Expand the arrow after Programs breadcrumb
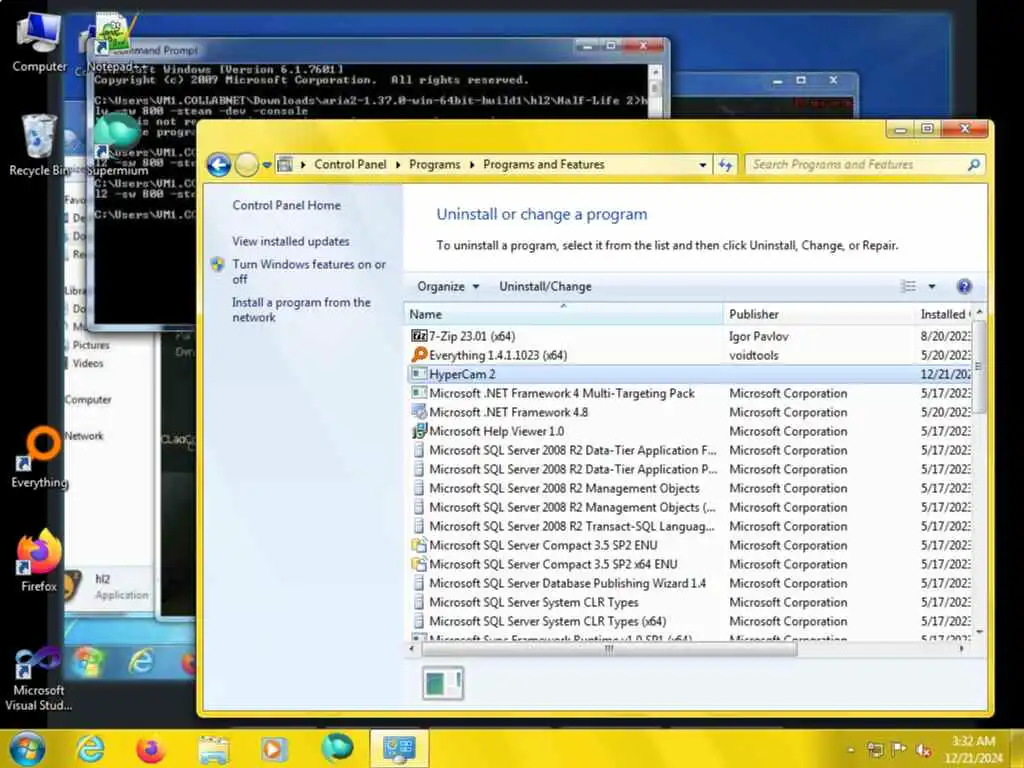 [472, 165]
